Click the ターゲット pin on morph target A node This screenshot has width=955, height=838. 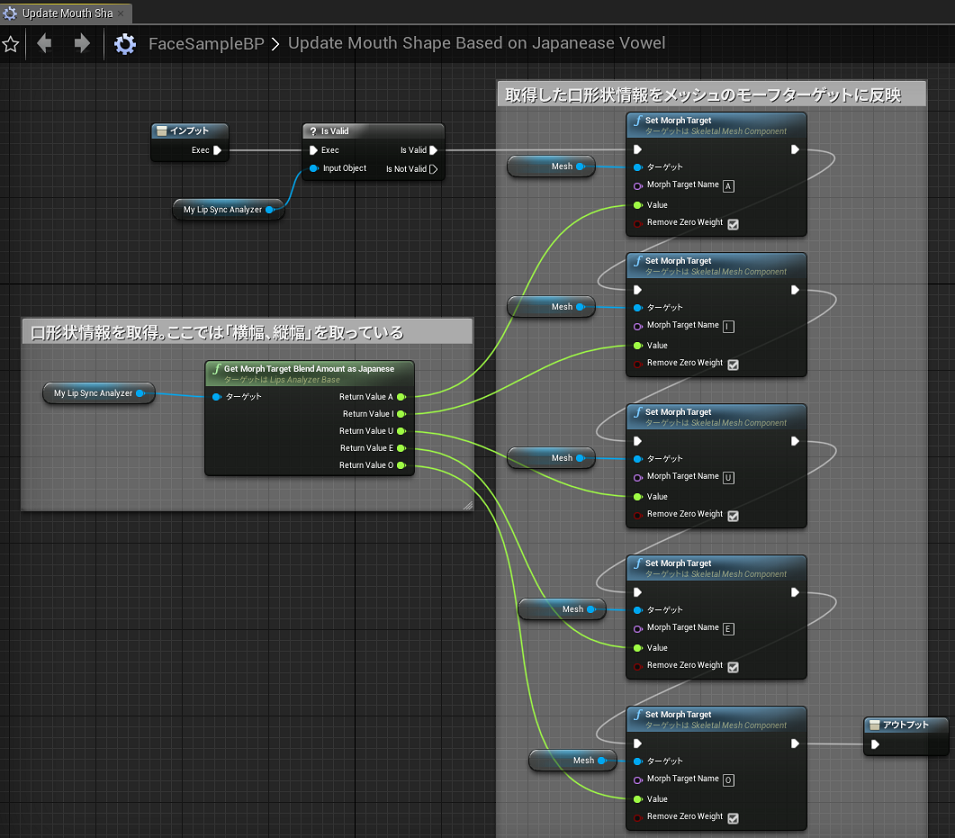[638, 167]
